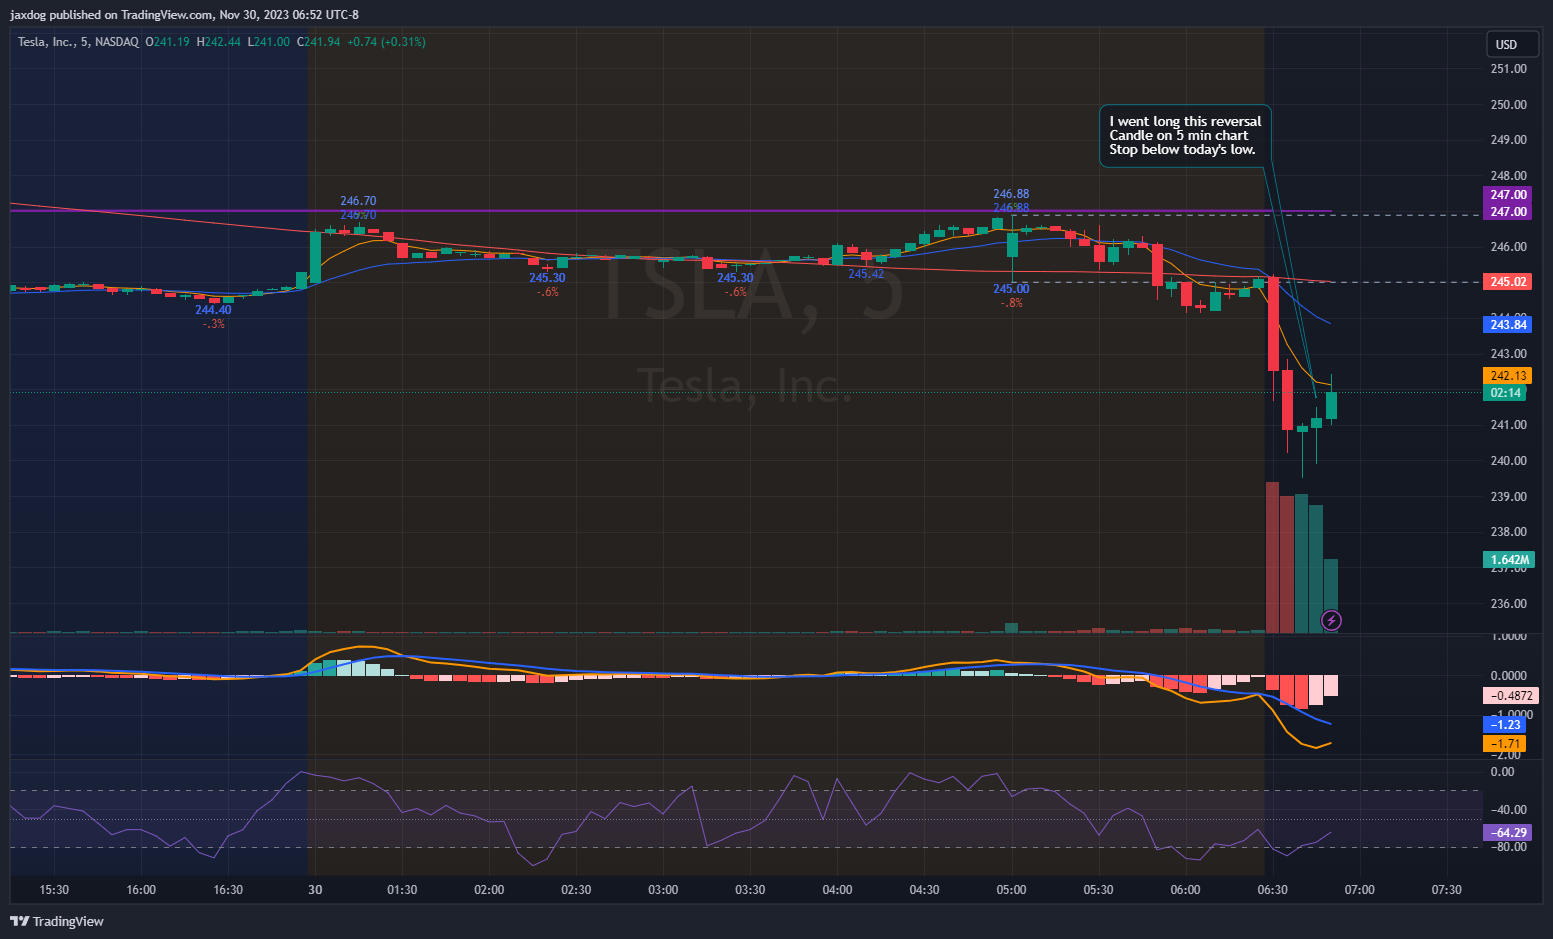Open the USD currency selector
Image resolution: width=1553 pixels, height=939 pixels.
[1512, 44]
